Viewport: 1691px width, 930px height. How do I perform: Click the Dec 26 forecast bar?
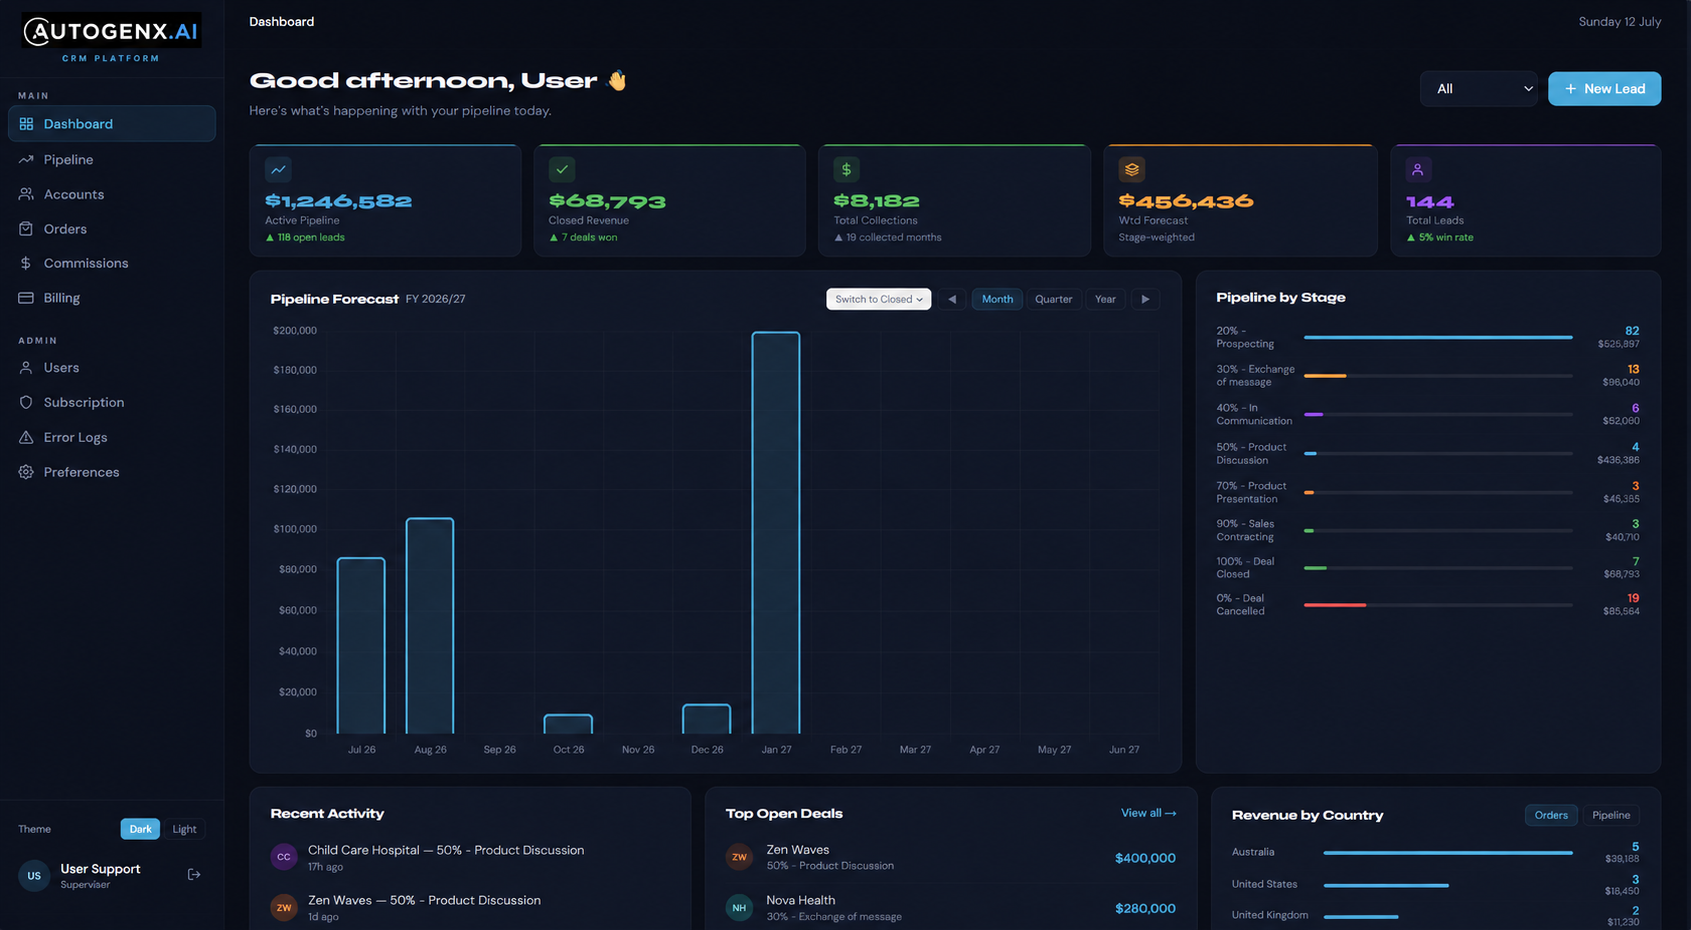(707, 719)
